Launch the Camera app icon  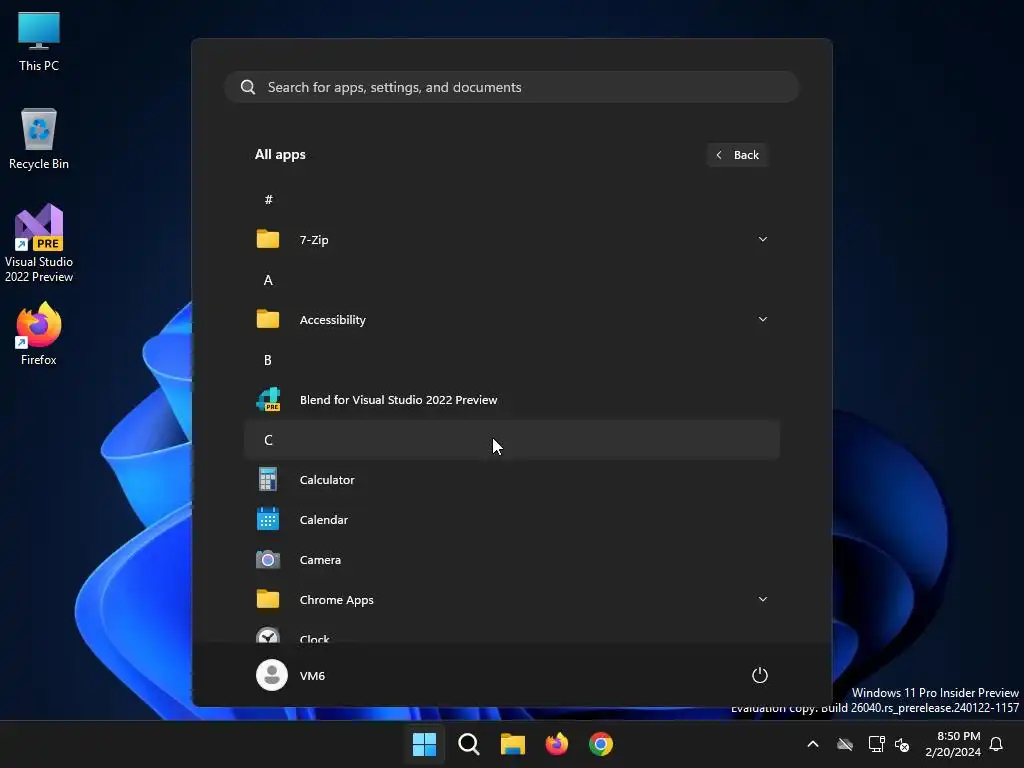(268, 560)
